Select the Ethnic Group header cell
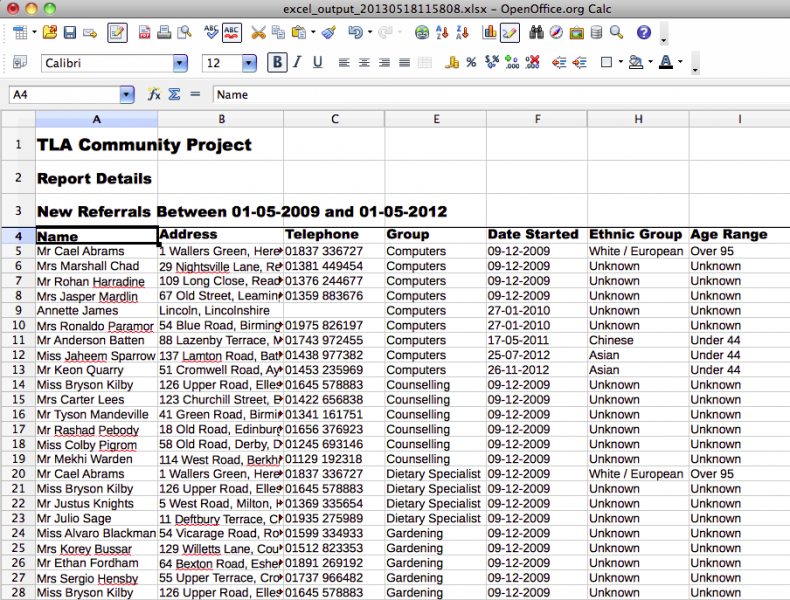Viewport: 790px width, 600px height. pos(638,235)
